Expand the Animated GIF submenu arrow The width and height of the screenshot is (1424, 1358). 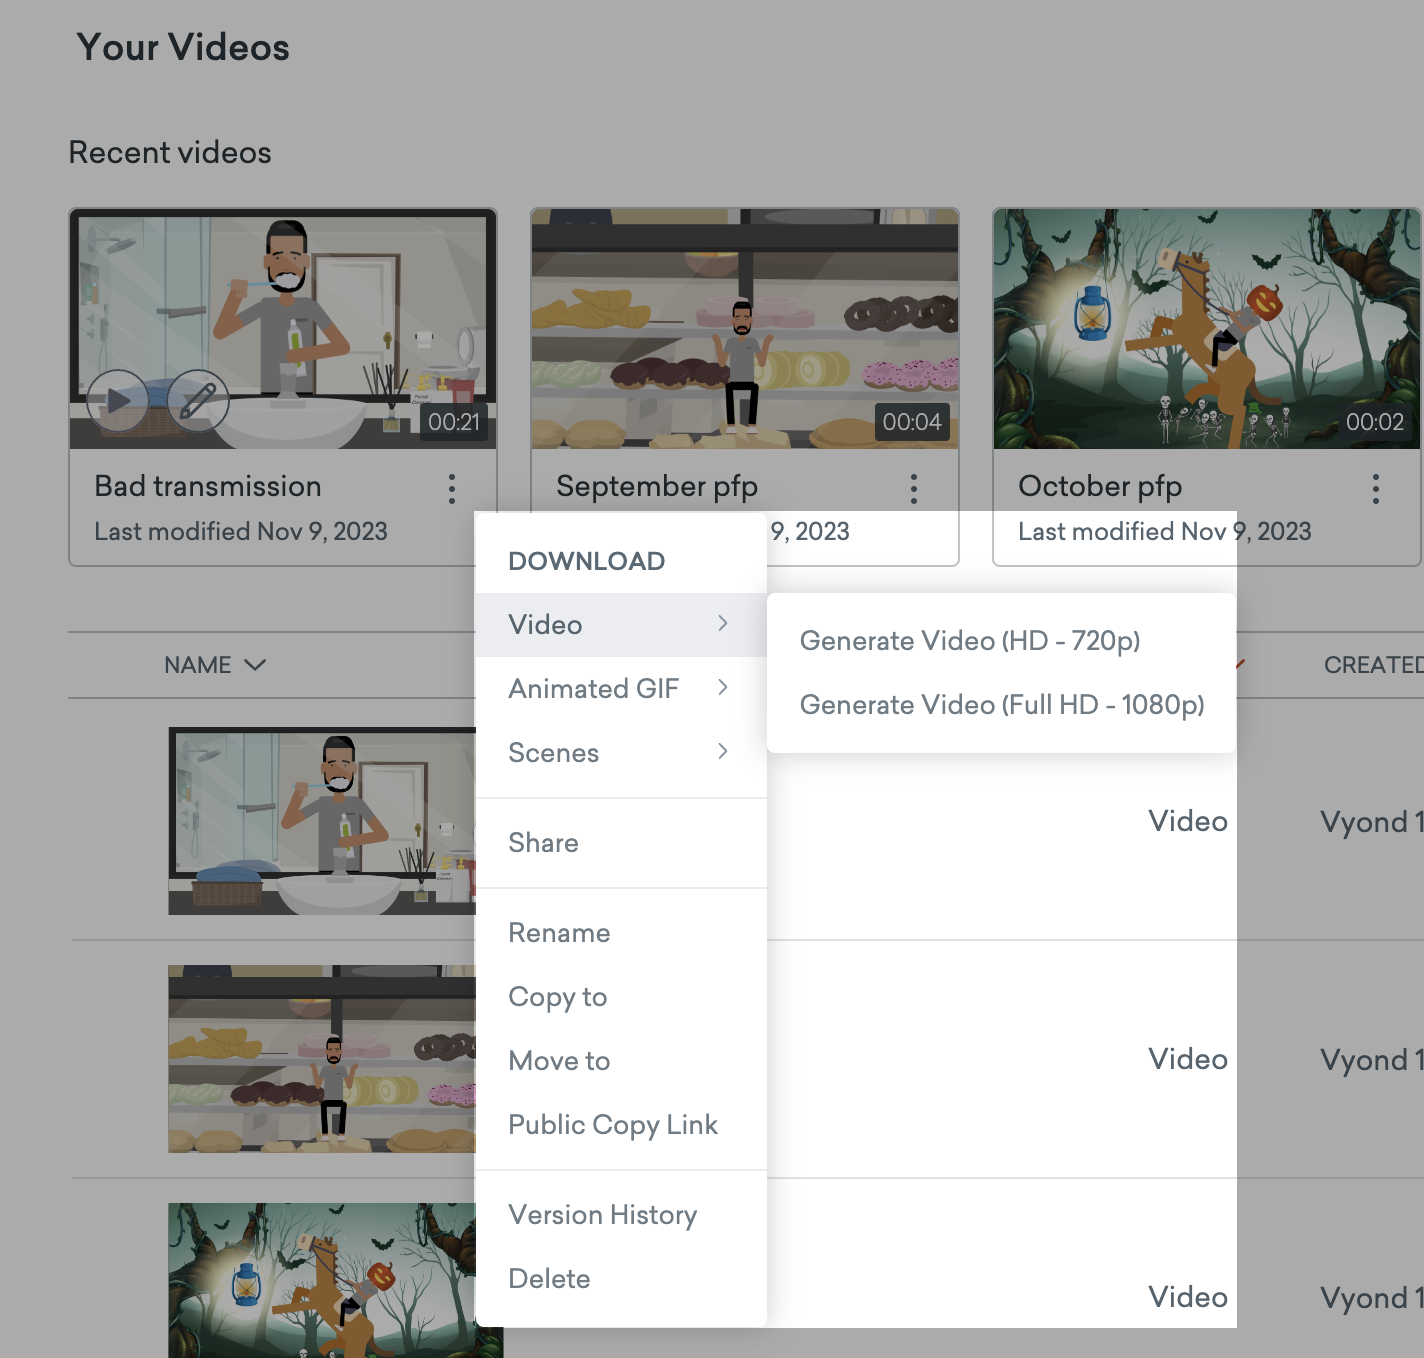point(723,688)
